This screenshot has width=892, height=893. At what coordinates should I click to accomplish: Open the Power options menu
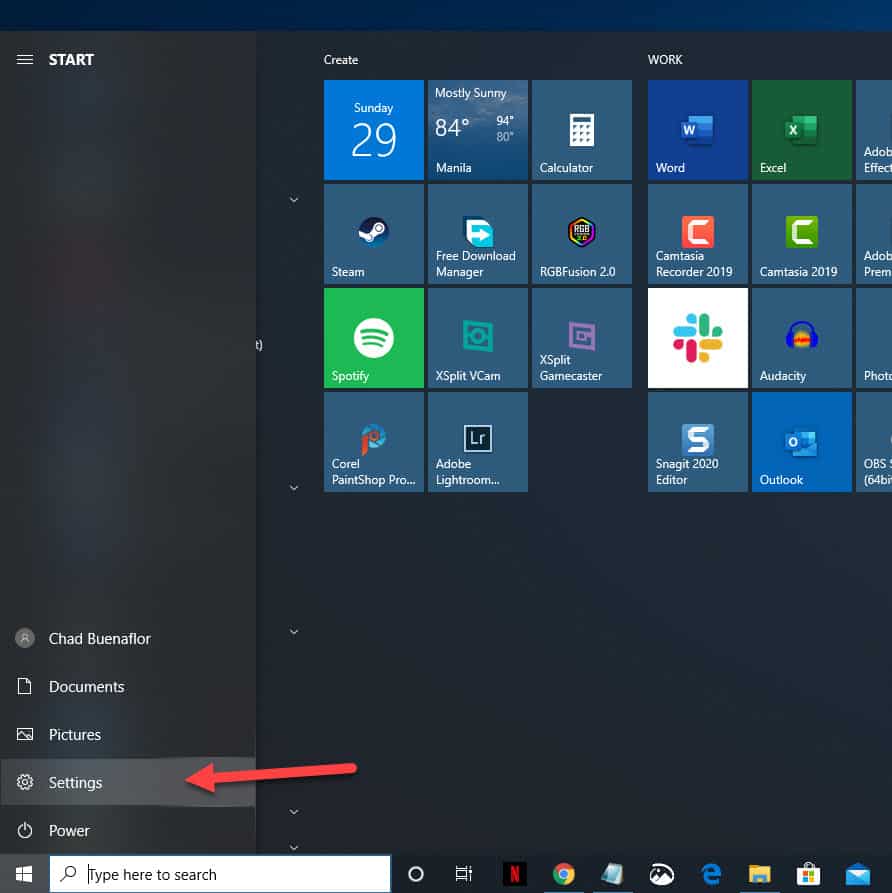[128, 830]
